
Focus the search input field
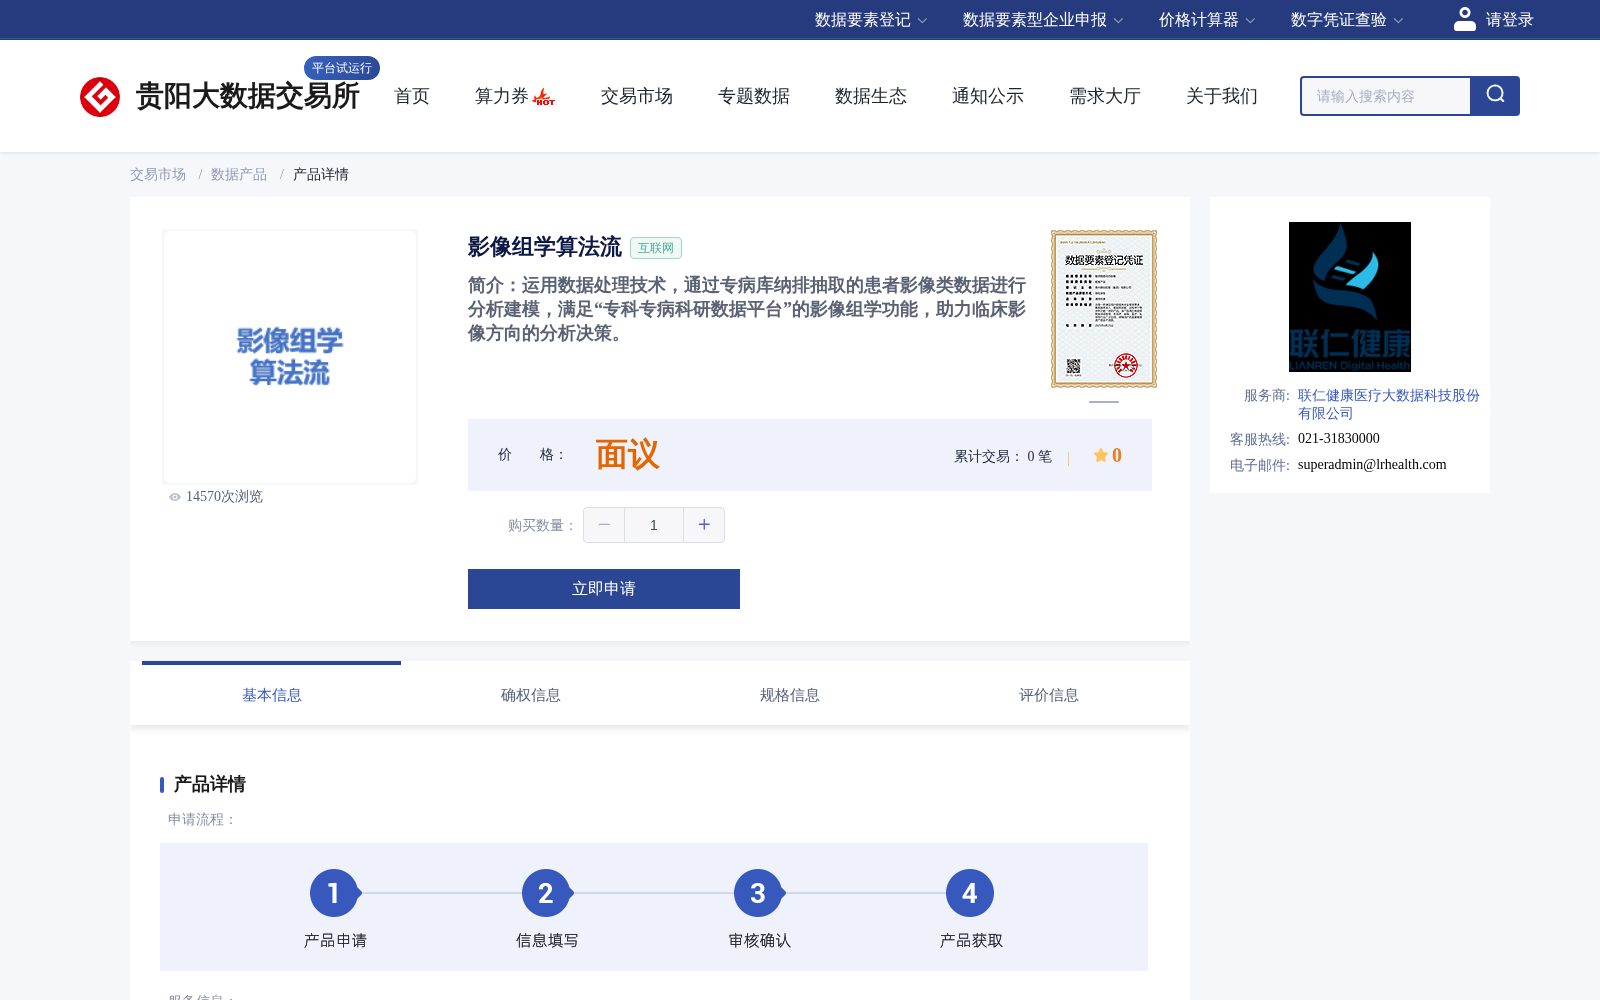point(1385,96)
